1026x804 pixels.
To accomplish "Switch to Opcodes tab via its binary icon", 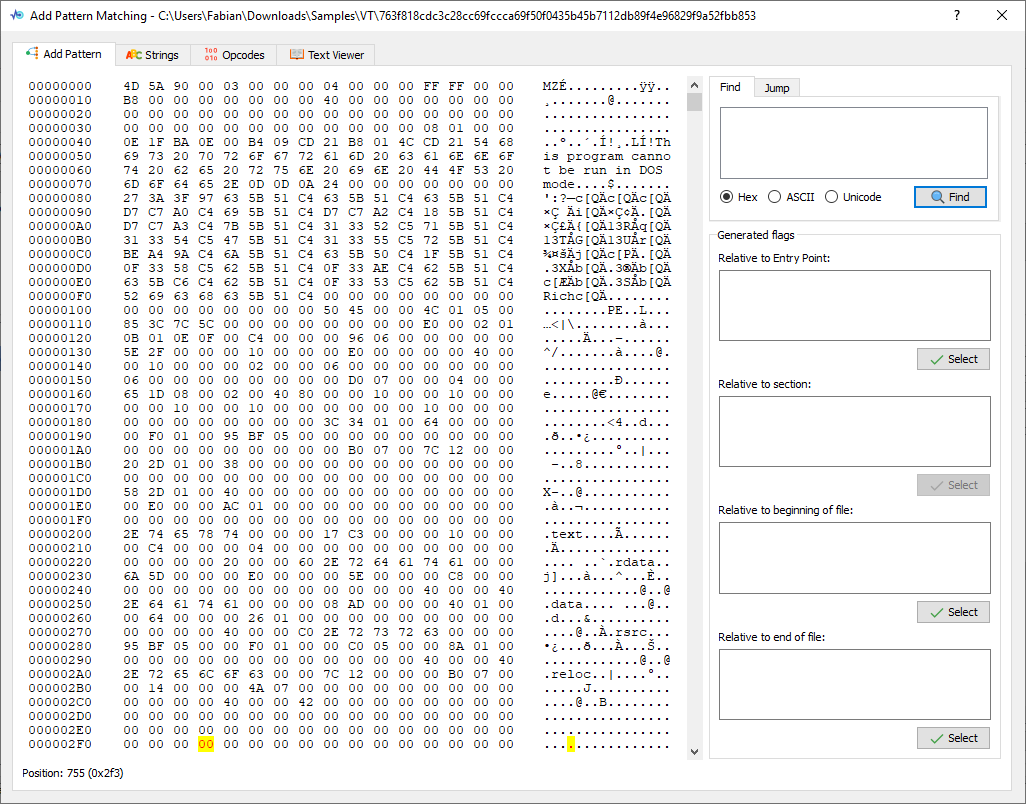I will [x=210, y=55].
